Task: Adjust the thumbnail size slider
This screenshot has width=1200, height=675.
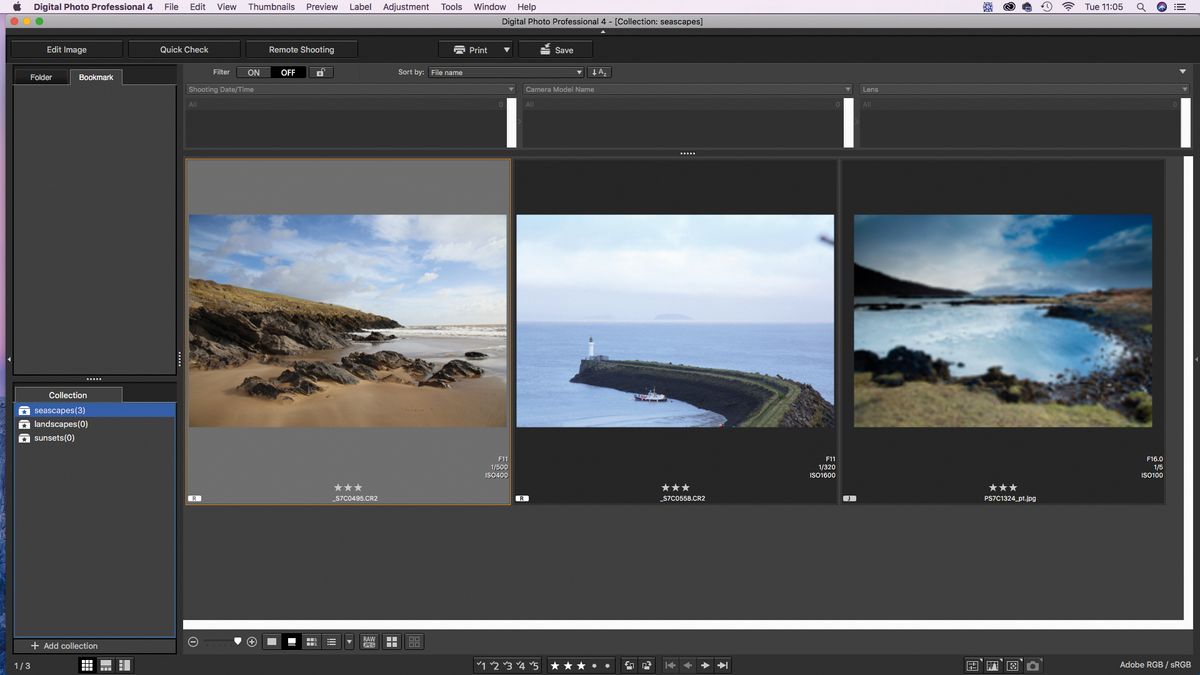Action: coord(222,642)
